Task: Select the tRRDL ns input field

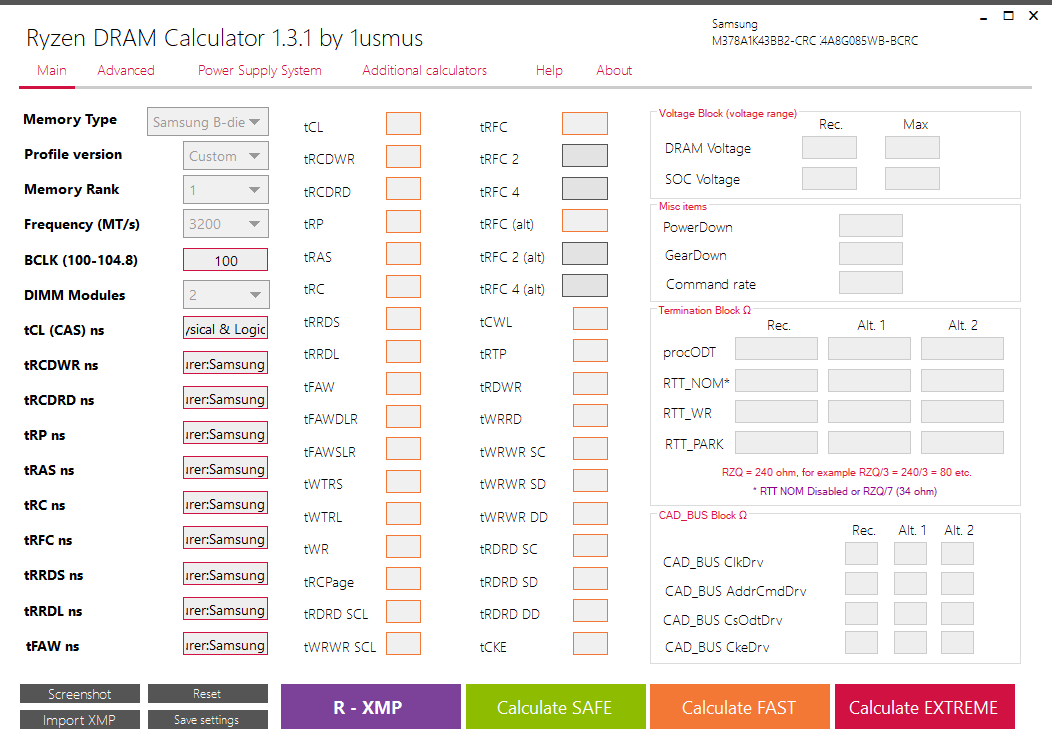Action: pos(225,609)
